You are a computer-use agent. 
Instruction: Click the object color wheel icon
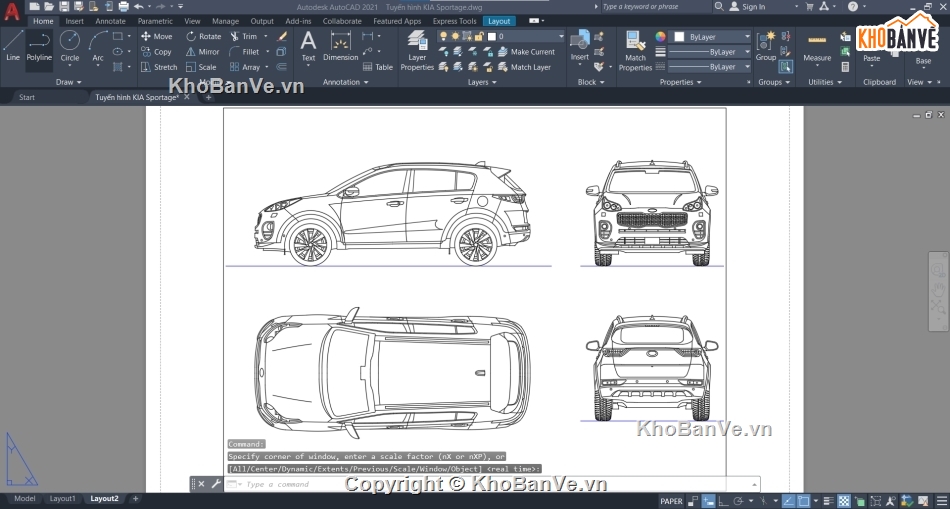(x=660, y=37)
